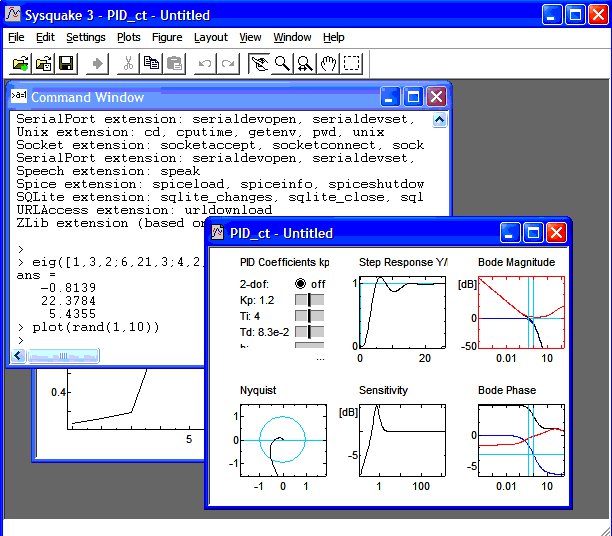Click the eig command line
This screenshot has height=536, width=612.
click(111, 262)
